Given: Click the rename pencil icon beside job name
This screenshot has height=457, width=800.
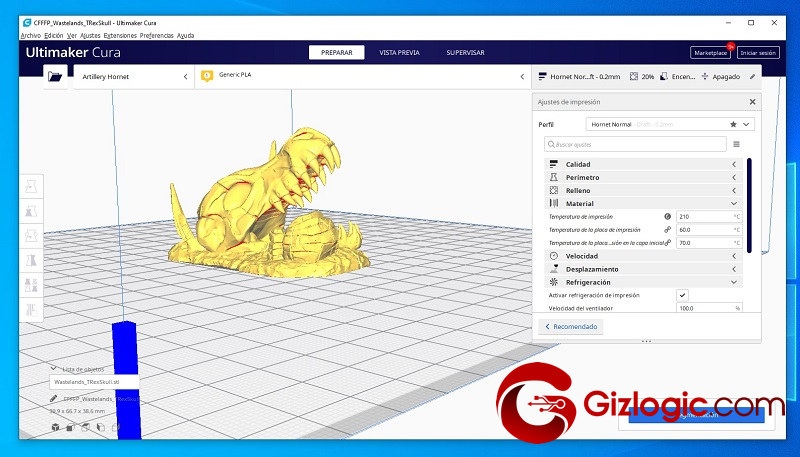Looking at the screenshot, I should tap(53, 398).
